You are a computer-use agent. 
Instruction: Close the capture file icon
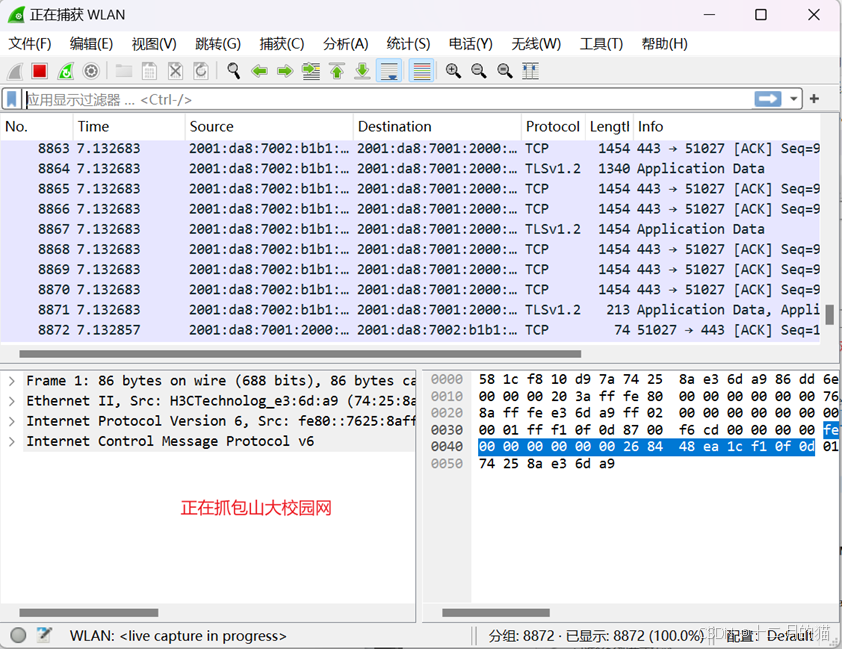pos(176,71)
